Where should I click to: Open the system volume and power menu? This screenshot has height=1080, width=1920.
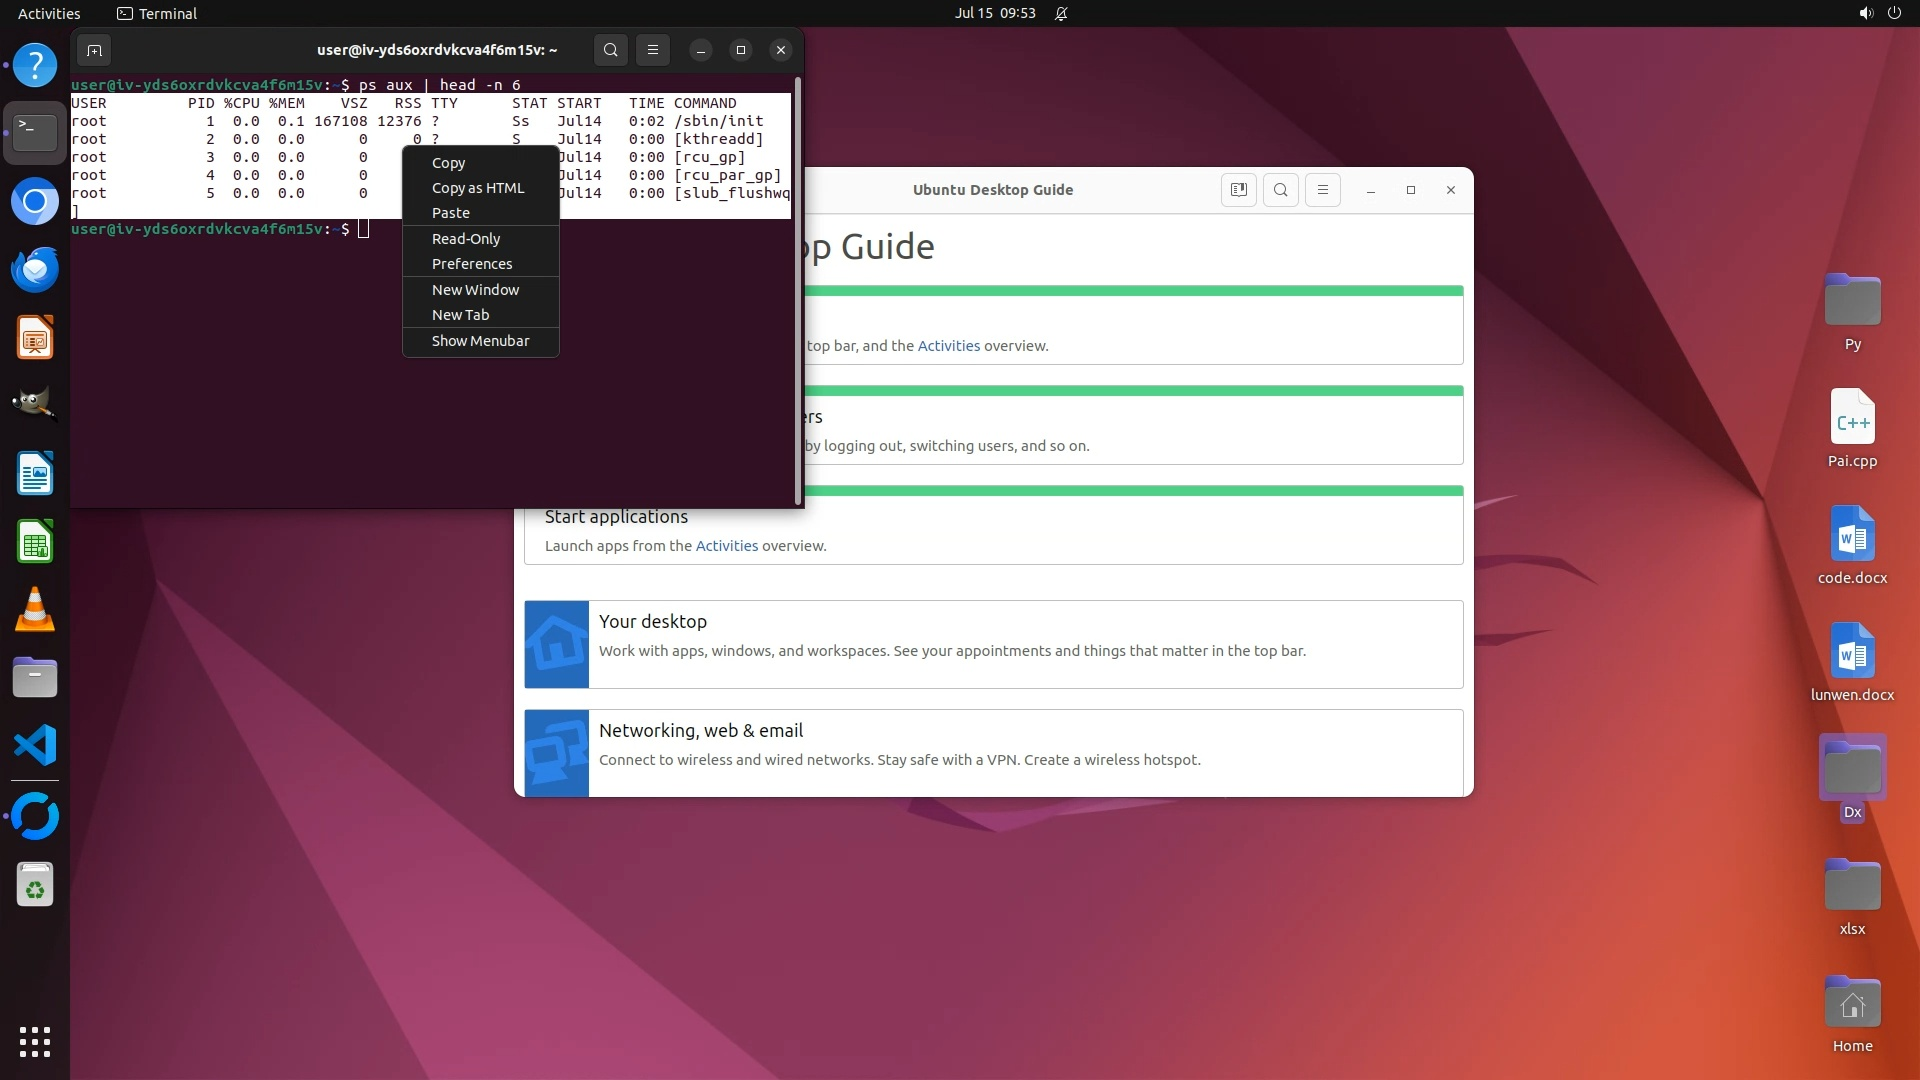[1879, 13]
